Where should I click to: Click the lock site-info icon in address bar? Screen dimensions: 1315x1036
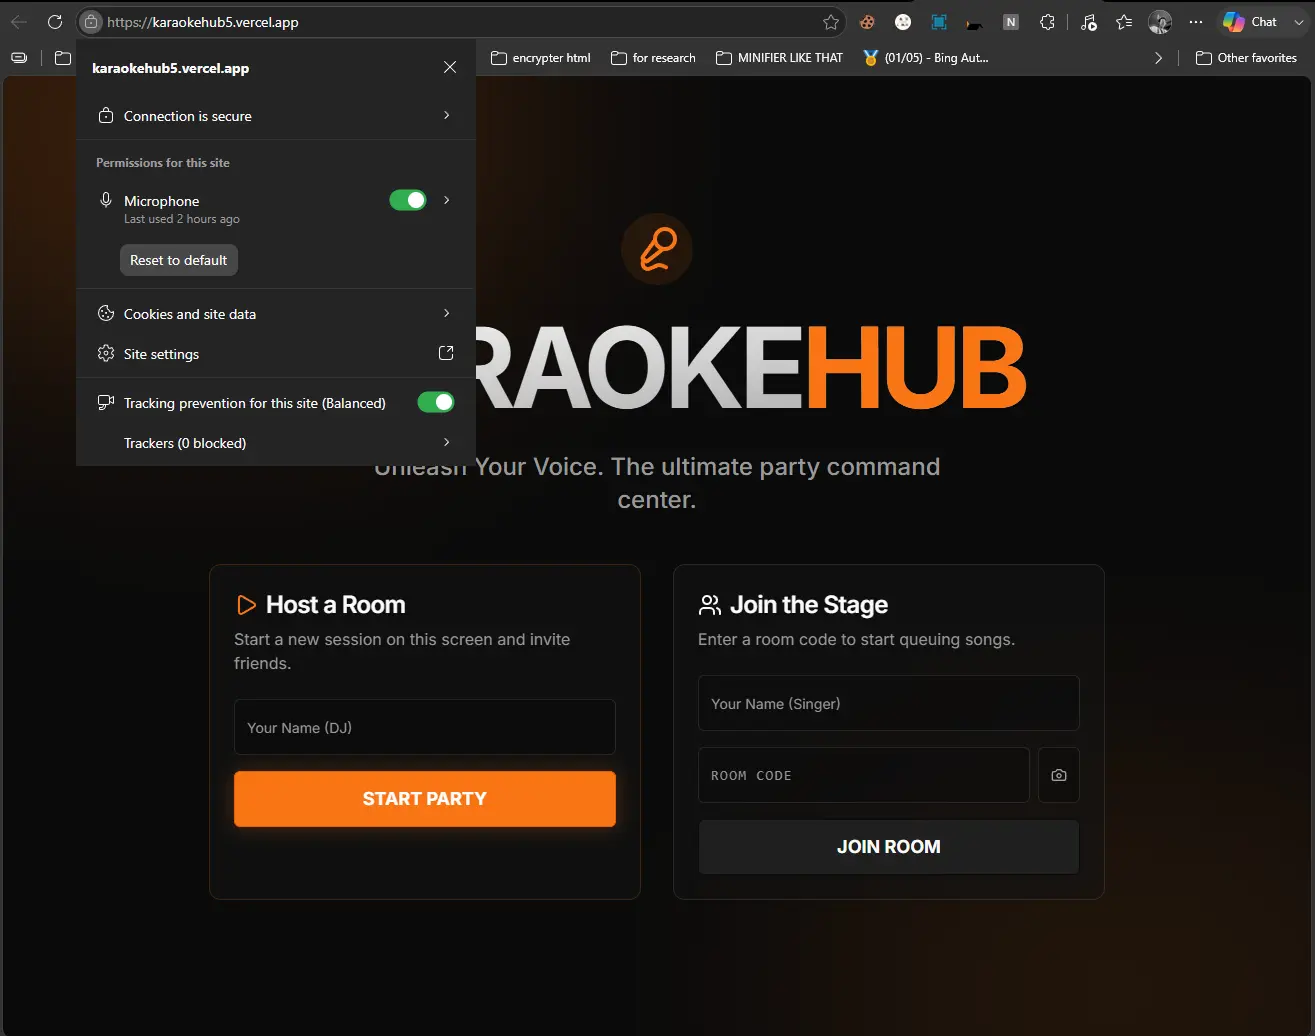[x=91, y=22]
